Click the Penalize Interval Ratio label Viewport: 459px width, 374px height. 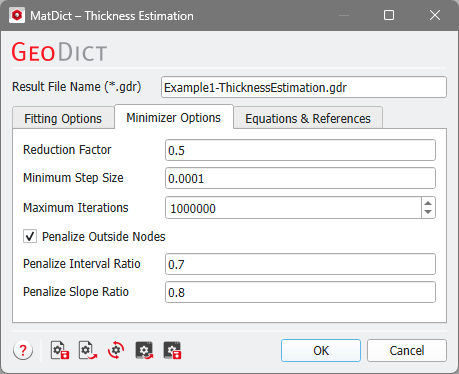(x=82, y=264)
